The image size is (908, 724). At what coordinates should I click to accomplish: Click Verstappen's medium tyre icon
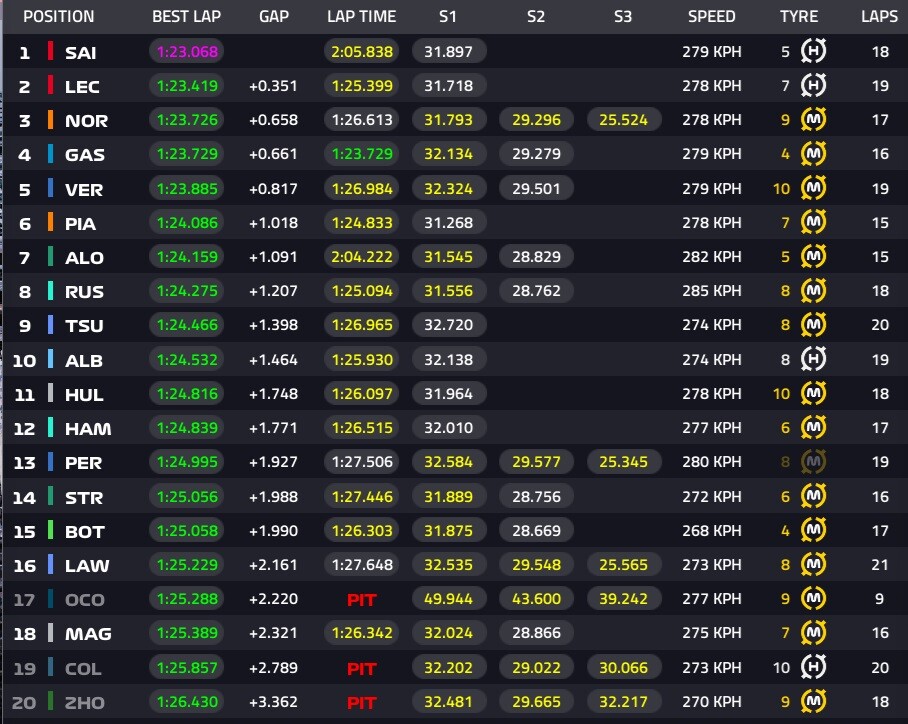[x=814, y=189]
